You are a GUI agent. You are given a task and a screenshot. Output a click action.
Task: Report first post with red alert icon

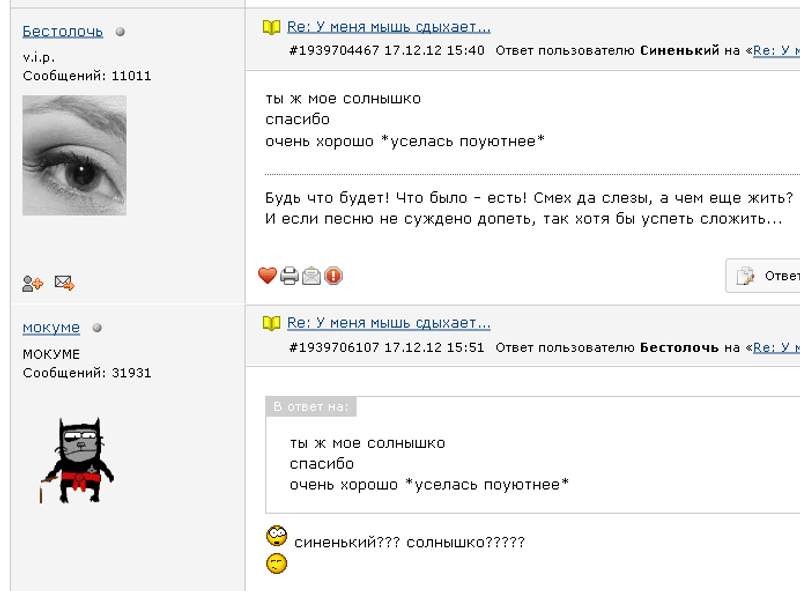coord(333,275)
